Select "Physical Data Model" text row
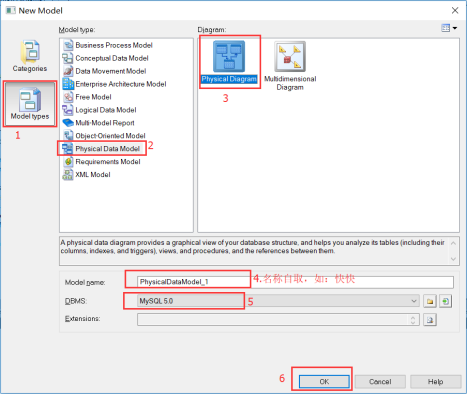468x394 pixels. coord(107,149)
